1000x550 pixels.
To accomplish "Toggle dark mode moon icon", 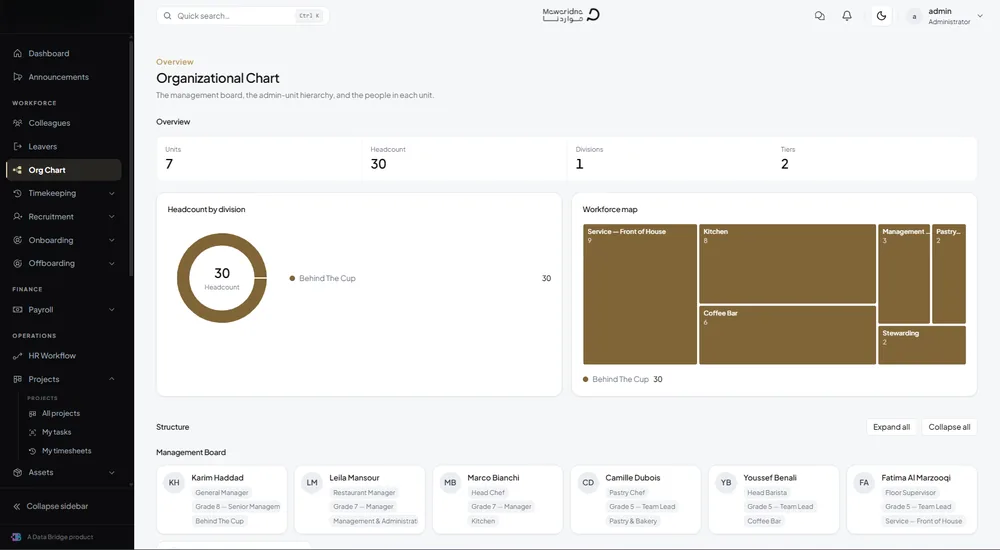I will [x=881, y=16].
